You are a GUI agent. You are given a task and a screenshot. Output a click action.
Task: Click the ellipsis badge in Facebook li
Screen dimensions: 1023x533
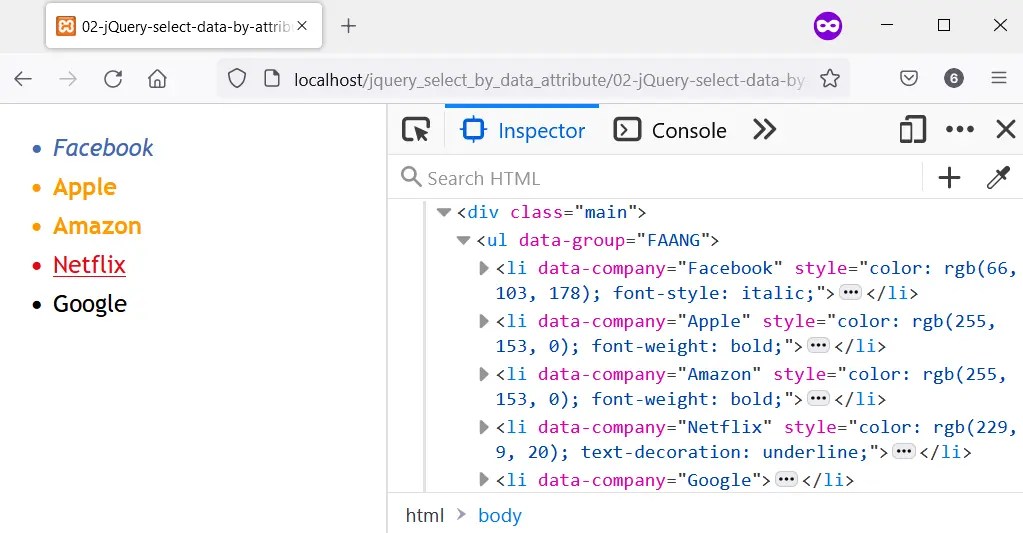[x=850, y=293]
